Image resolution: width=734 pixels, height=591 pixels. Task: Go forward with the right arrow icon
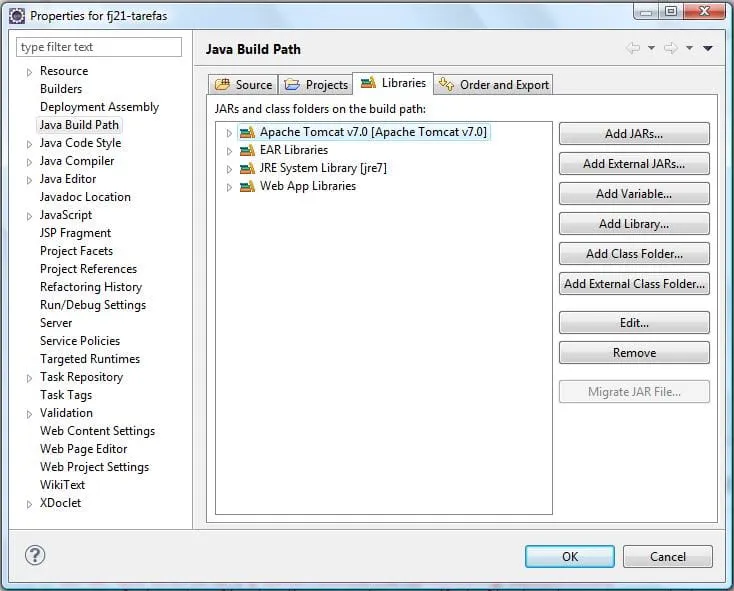tap(671, 48)
